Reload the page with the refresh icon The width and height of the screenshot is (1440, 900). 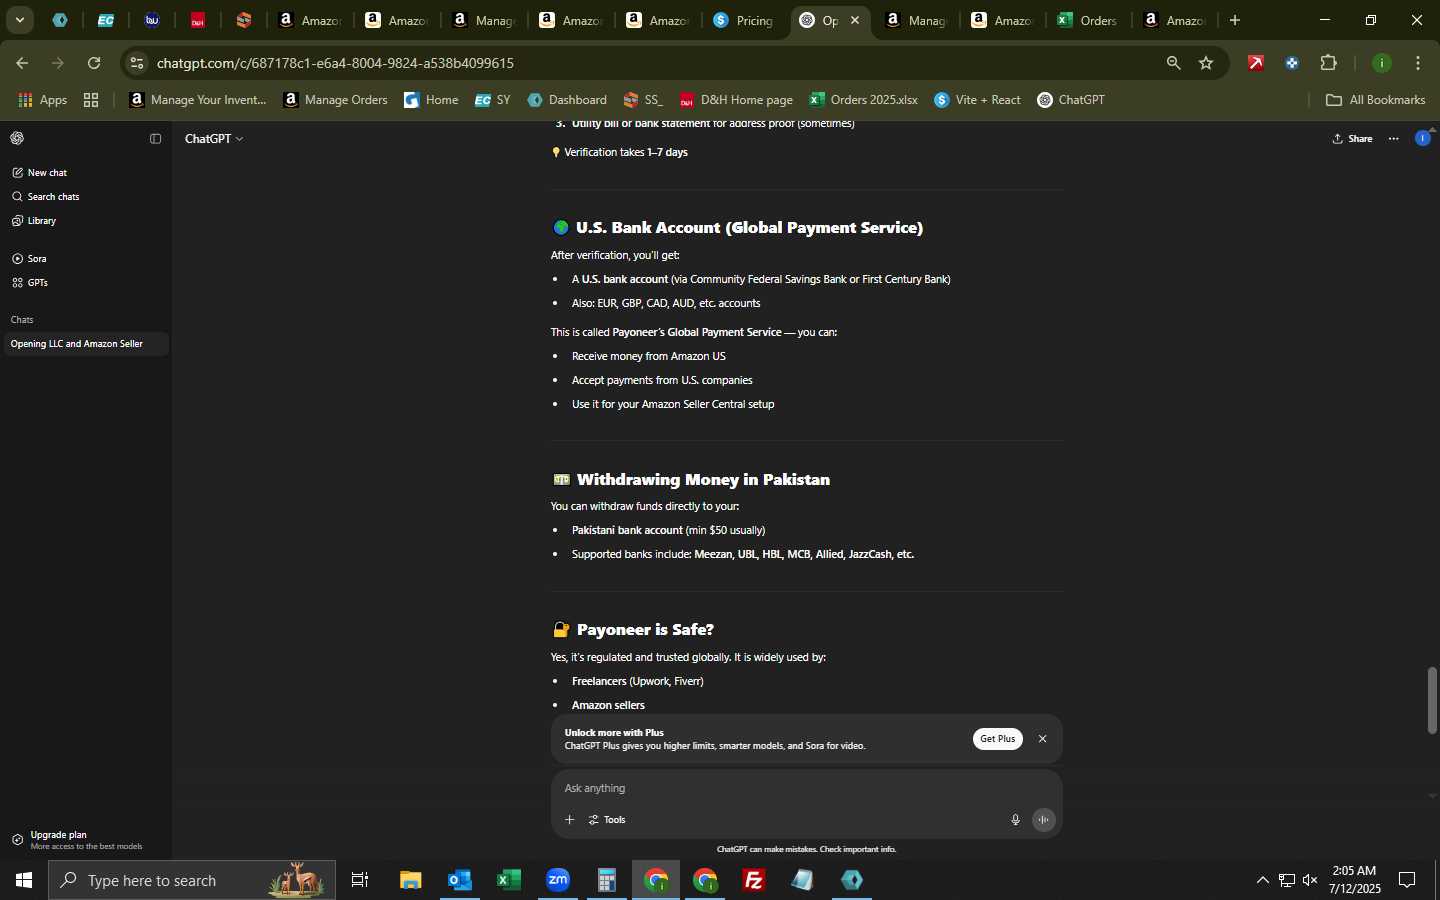(94, 63)
